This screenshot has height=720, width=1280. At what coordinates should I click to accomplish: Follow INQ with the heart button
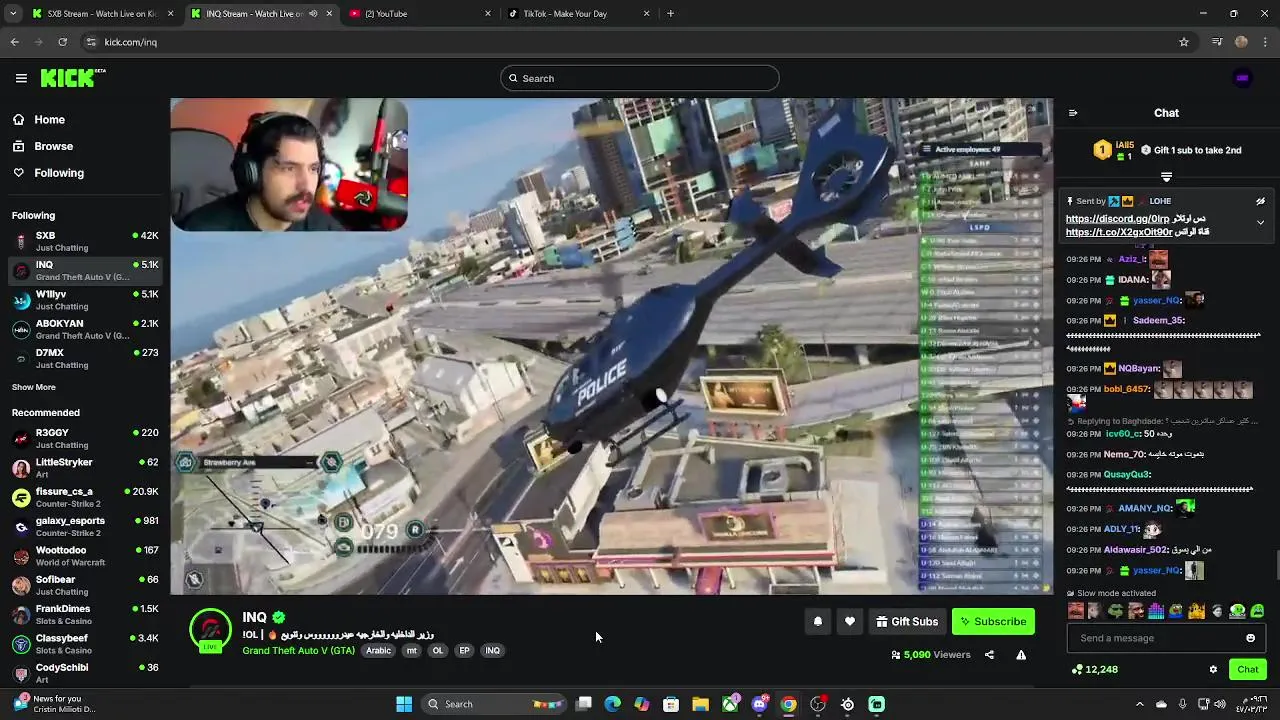coord(849,621)
